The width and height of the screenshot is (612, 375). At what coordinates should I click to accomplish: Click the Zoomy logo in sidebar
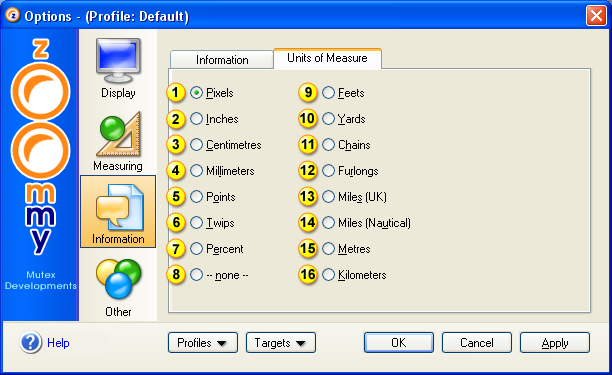[x=40, y=147]
